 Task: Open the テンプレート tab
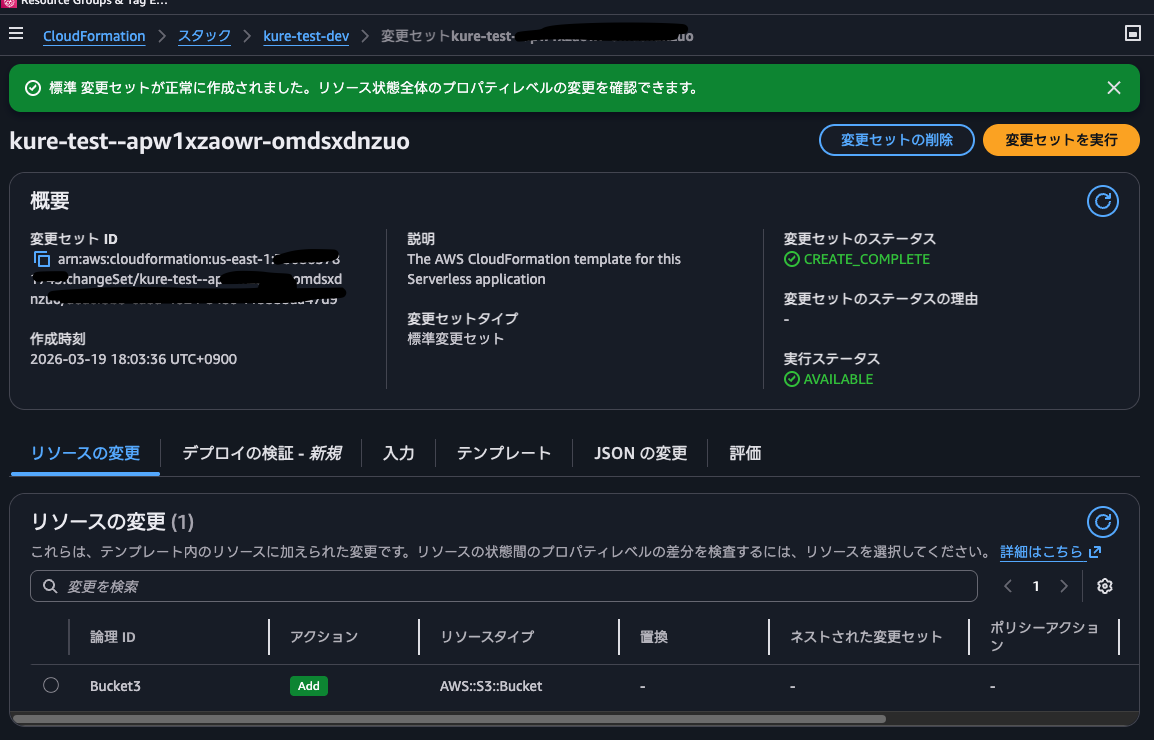503,453
